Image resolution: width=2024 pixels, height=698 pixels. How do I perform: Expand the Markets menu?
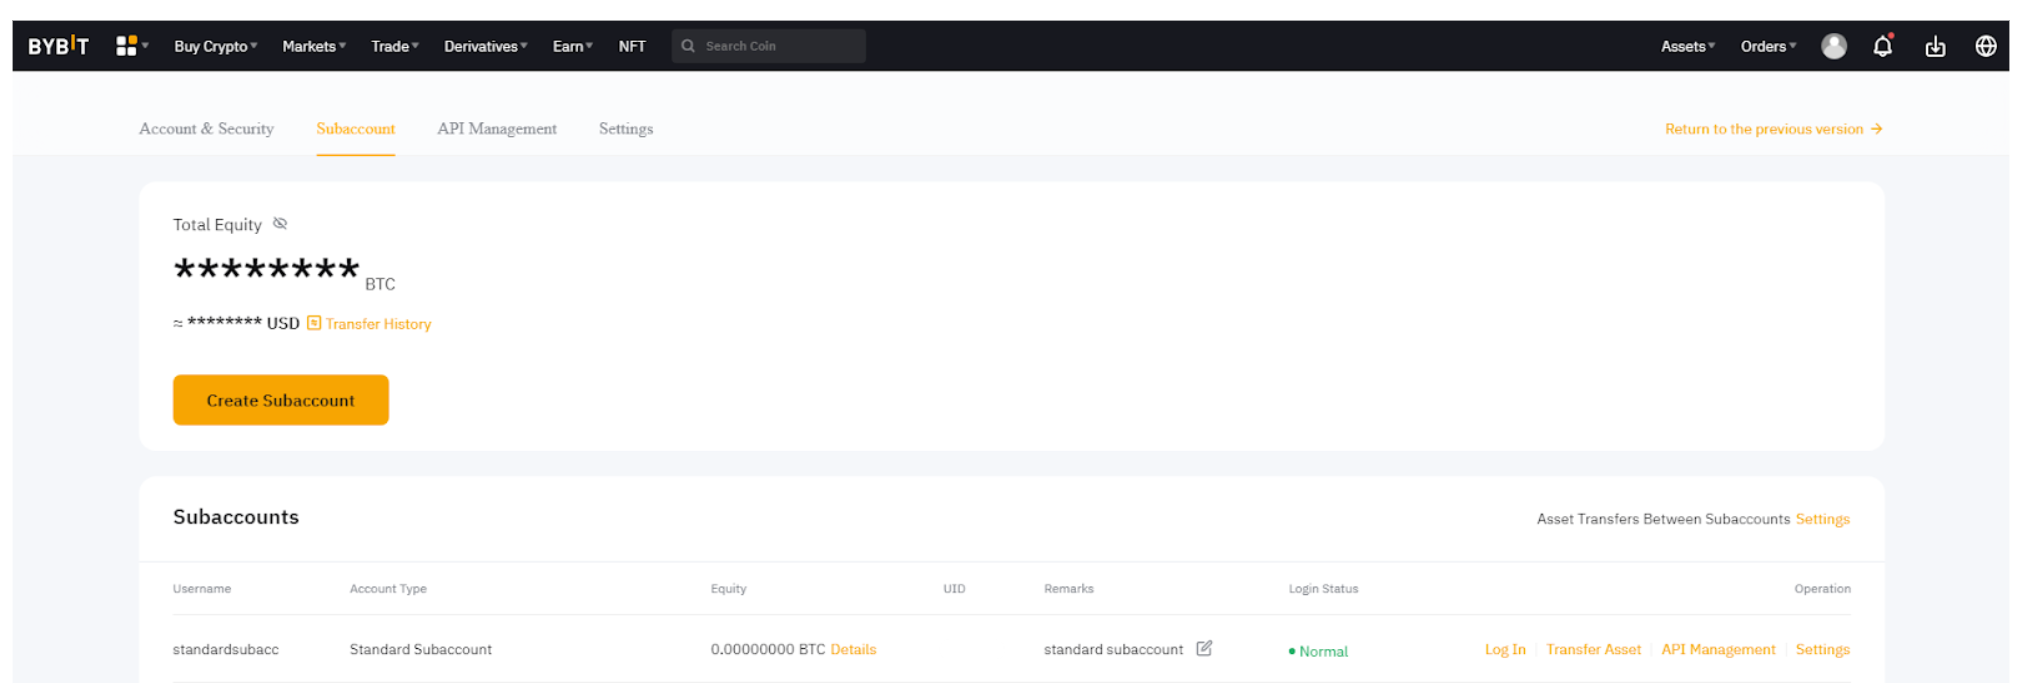tap(314, 46)
